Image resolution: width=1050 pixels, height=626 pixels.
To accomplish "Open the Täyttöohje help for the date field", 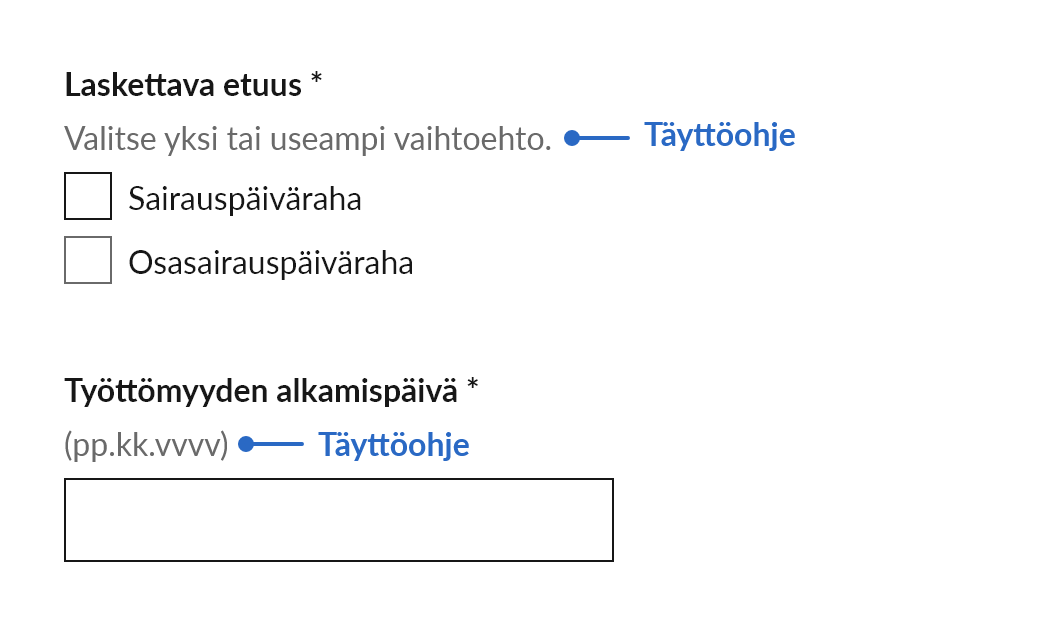I will pyautogui.click(x=394, y=444).
